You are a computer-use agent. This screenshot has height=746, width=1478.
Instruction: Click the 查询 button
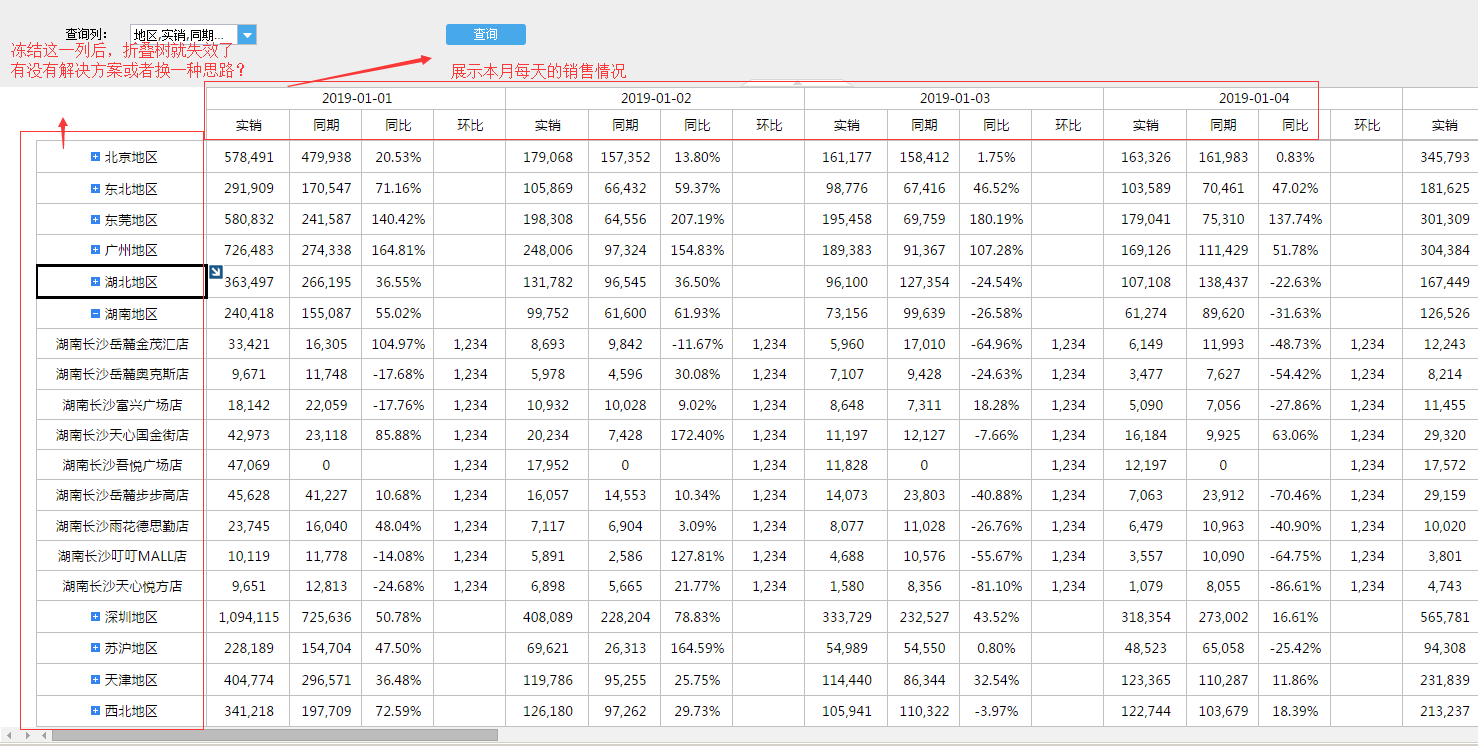click(x=486, y=34)
